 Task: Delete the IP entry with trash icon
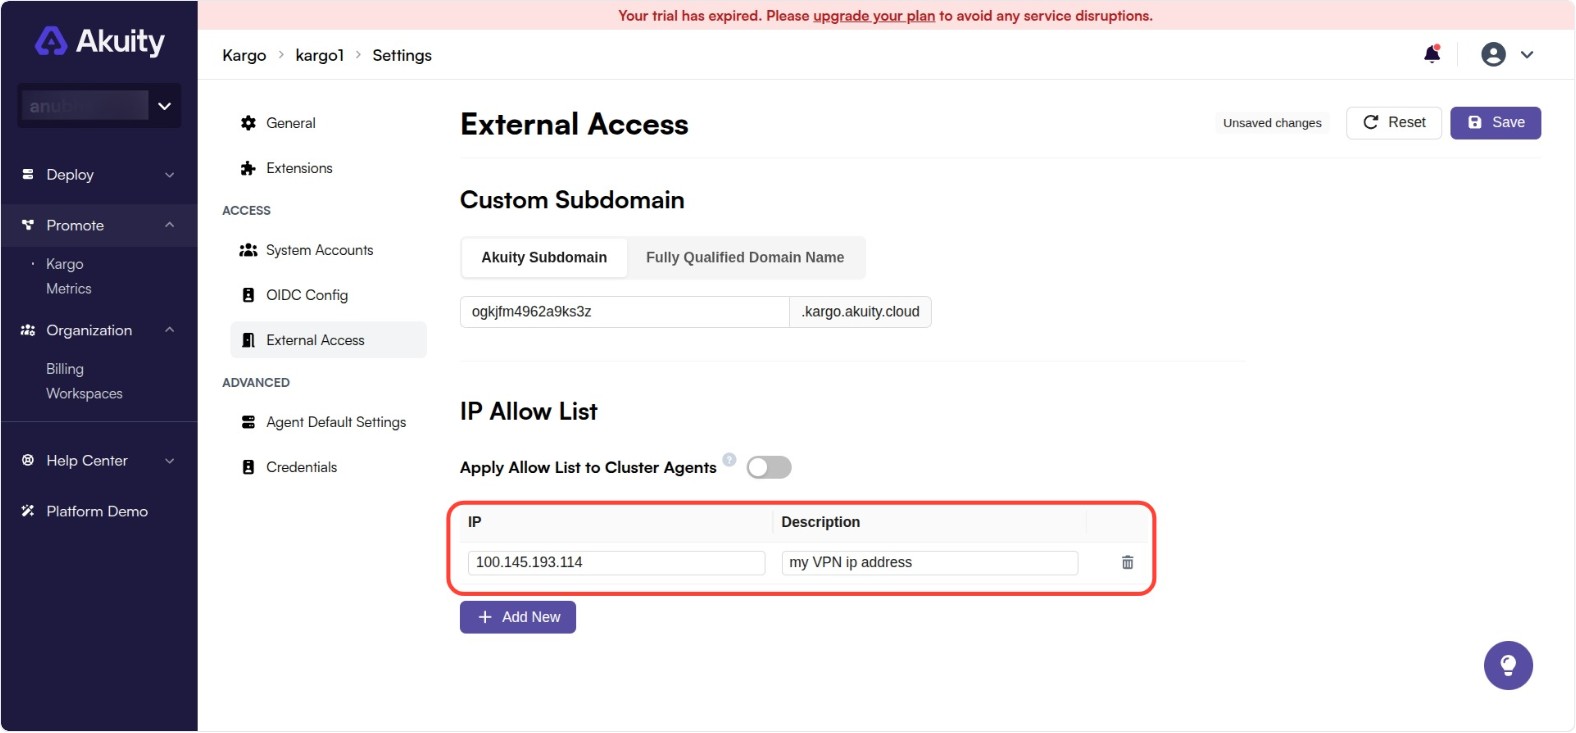coord(1126,562)
